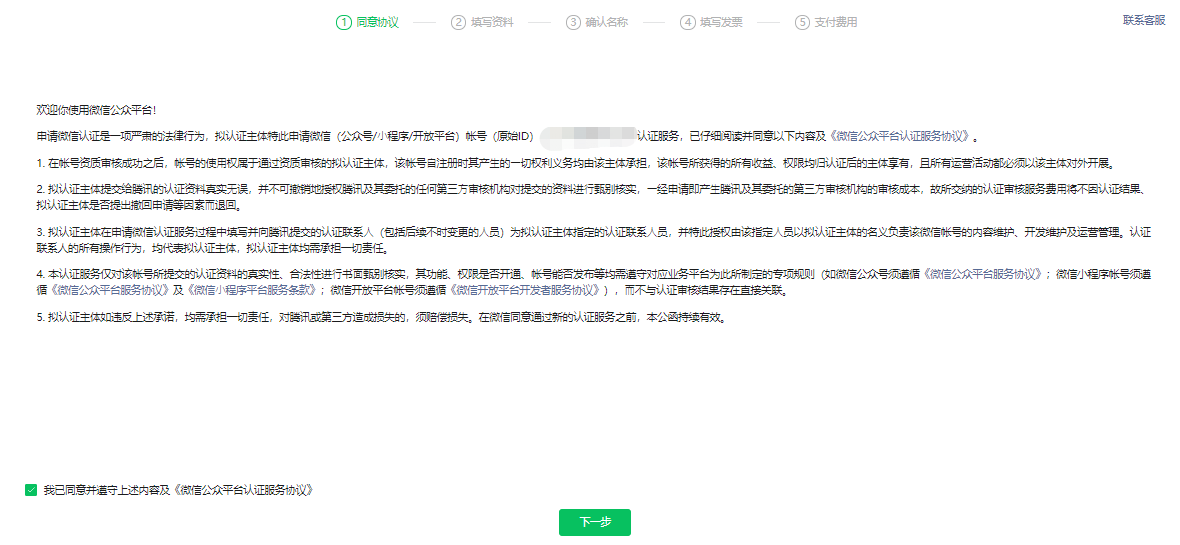
Task: Select the 填写资料 step label
Action: click(492, 22)
